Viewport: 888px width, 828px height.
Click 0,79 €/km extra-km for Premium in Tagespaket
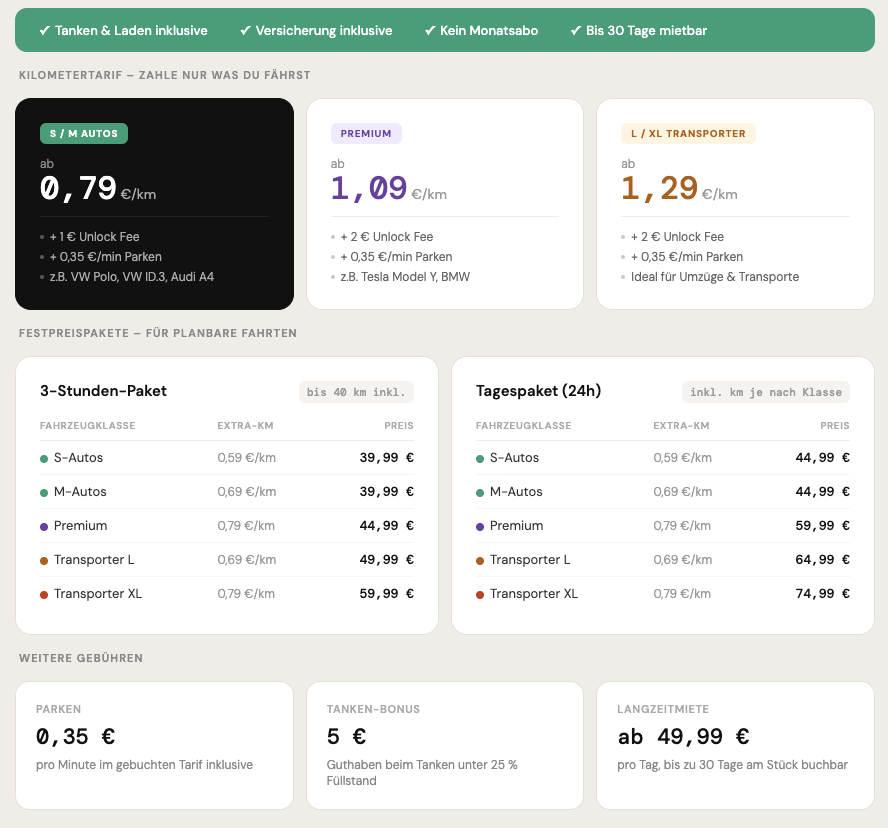click(682, 526)
